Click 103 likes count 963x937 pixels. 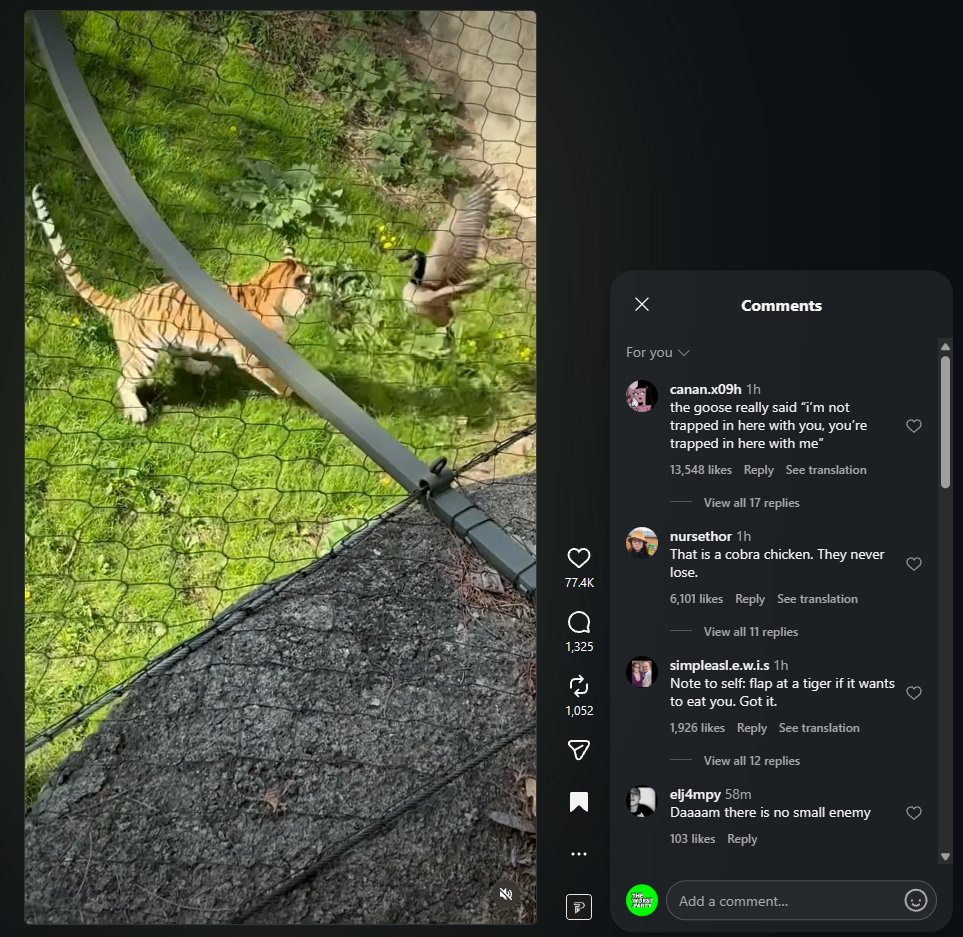692,839
